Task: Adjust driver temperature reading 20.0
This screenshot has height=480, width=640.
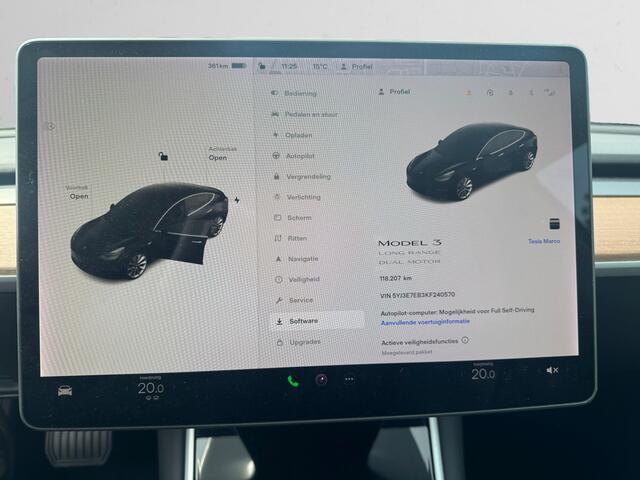Action: point(151,388)
